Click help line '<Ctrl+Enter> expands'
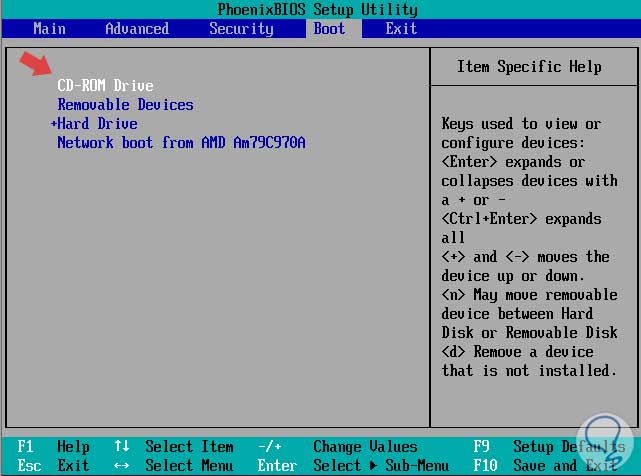 coord(521,219)
